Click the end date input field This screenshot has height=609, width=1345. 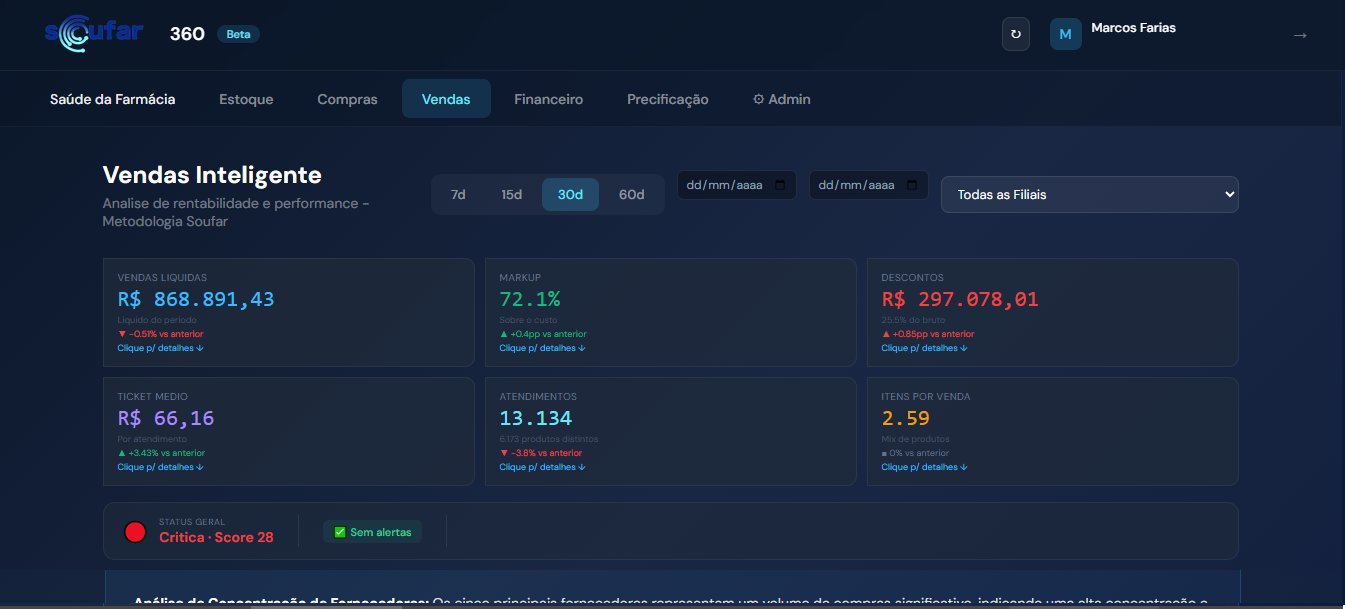pos(869,186)
